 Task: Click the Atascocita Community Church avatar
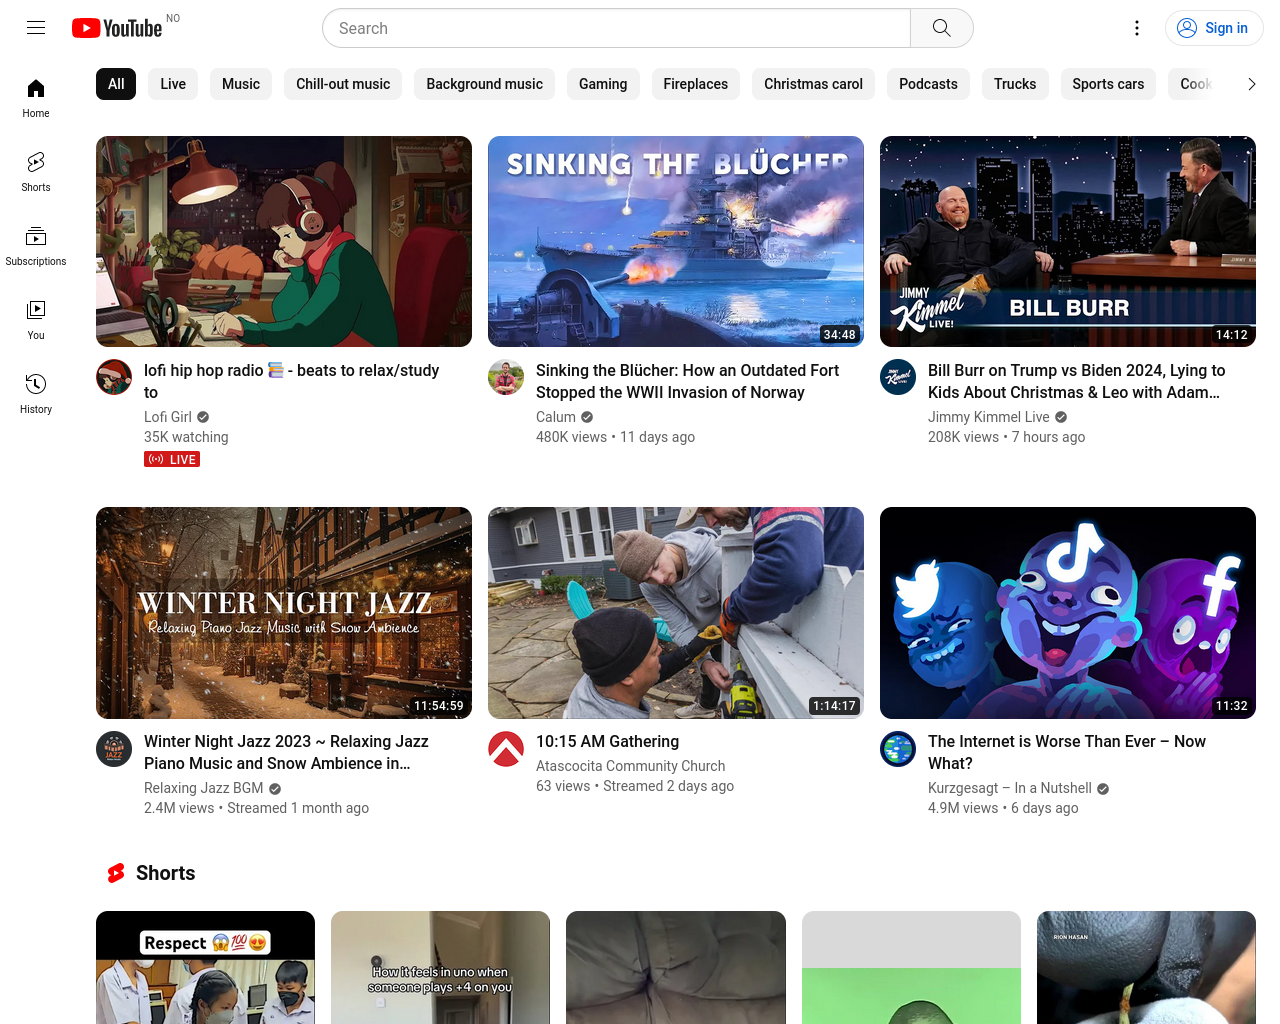[506, 749]
